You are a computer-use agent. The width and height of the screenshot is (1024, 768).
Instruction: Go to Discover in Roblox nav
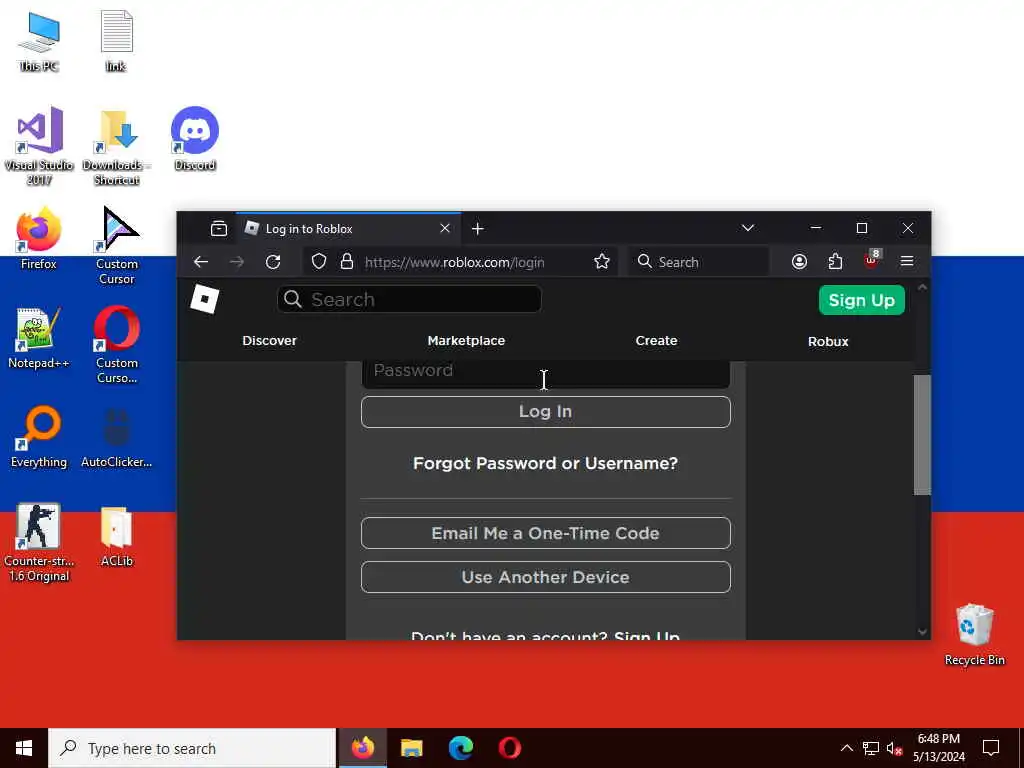[269, 341]
